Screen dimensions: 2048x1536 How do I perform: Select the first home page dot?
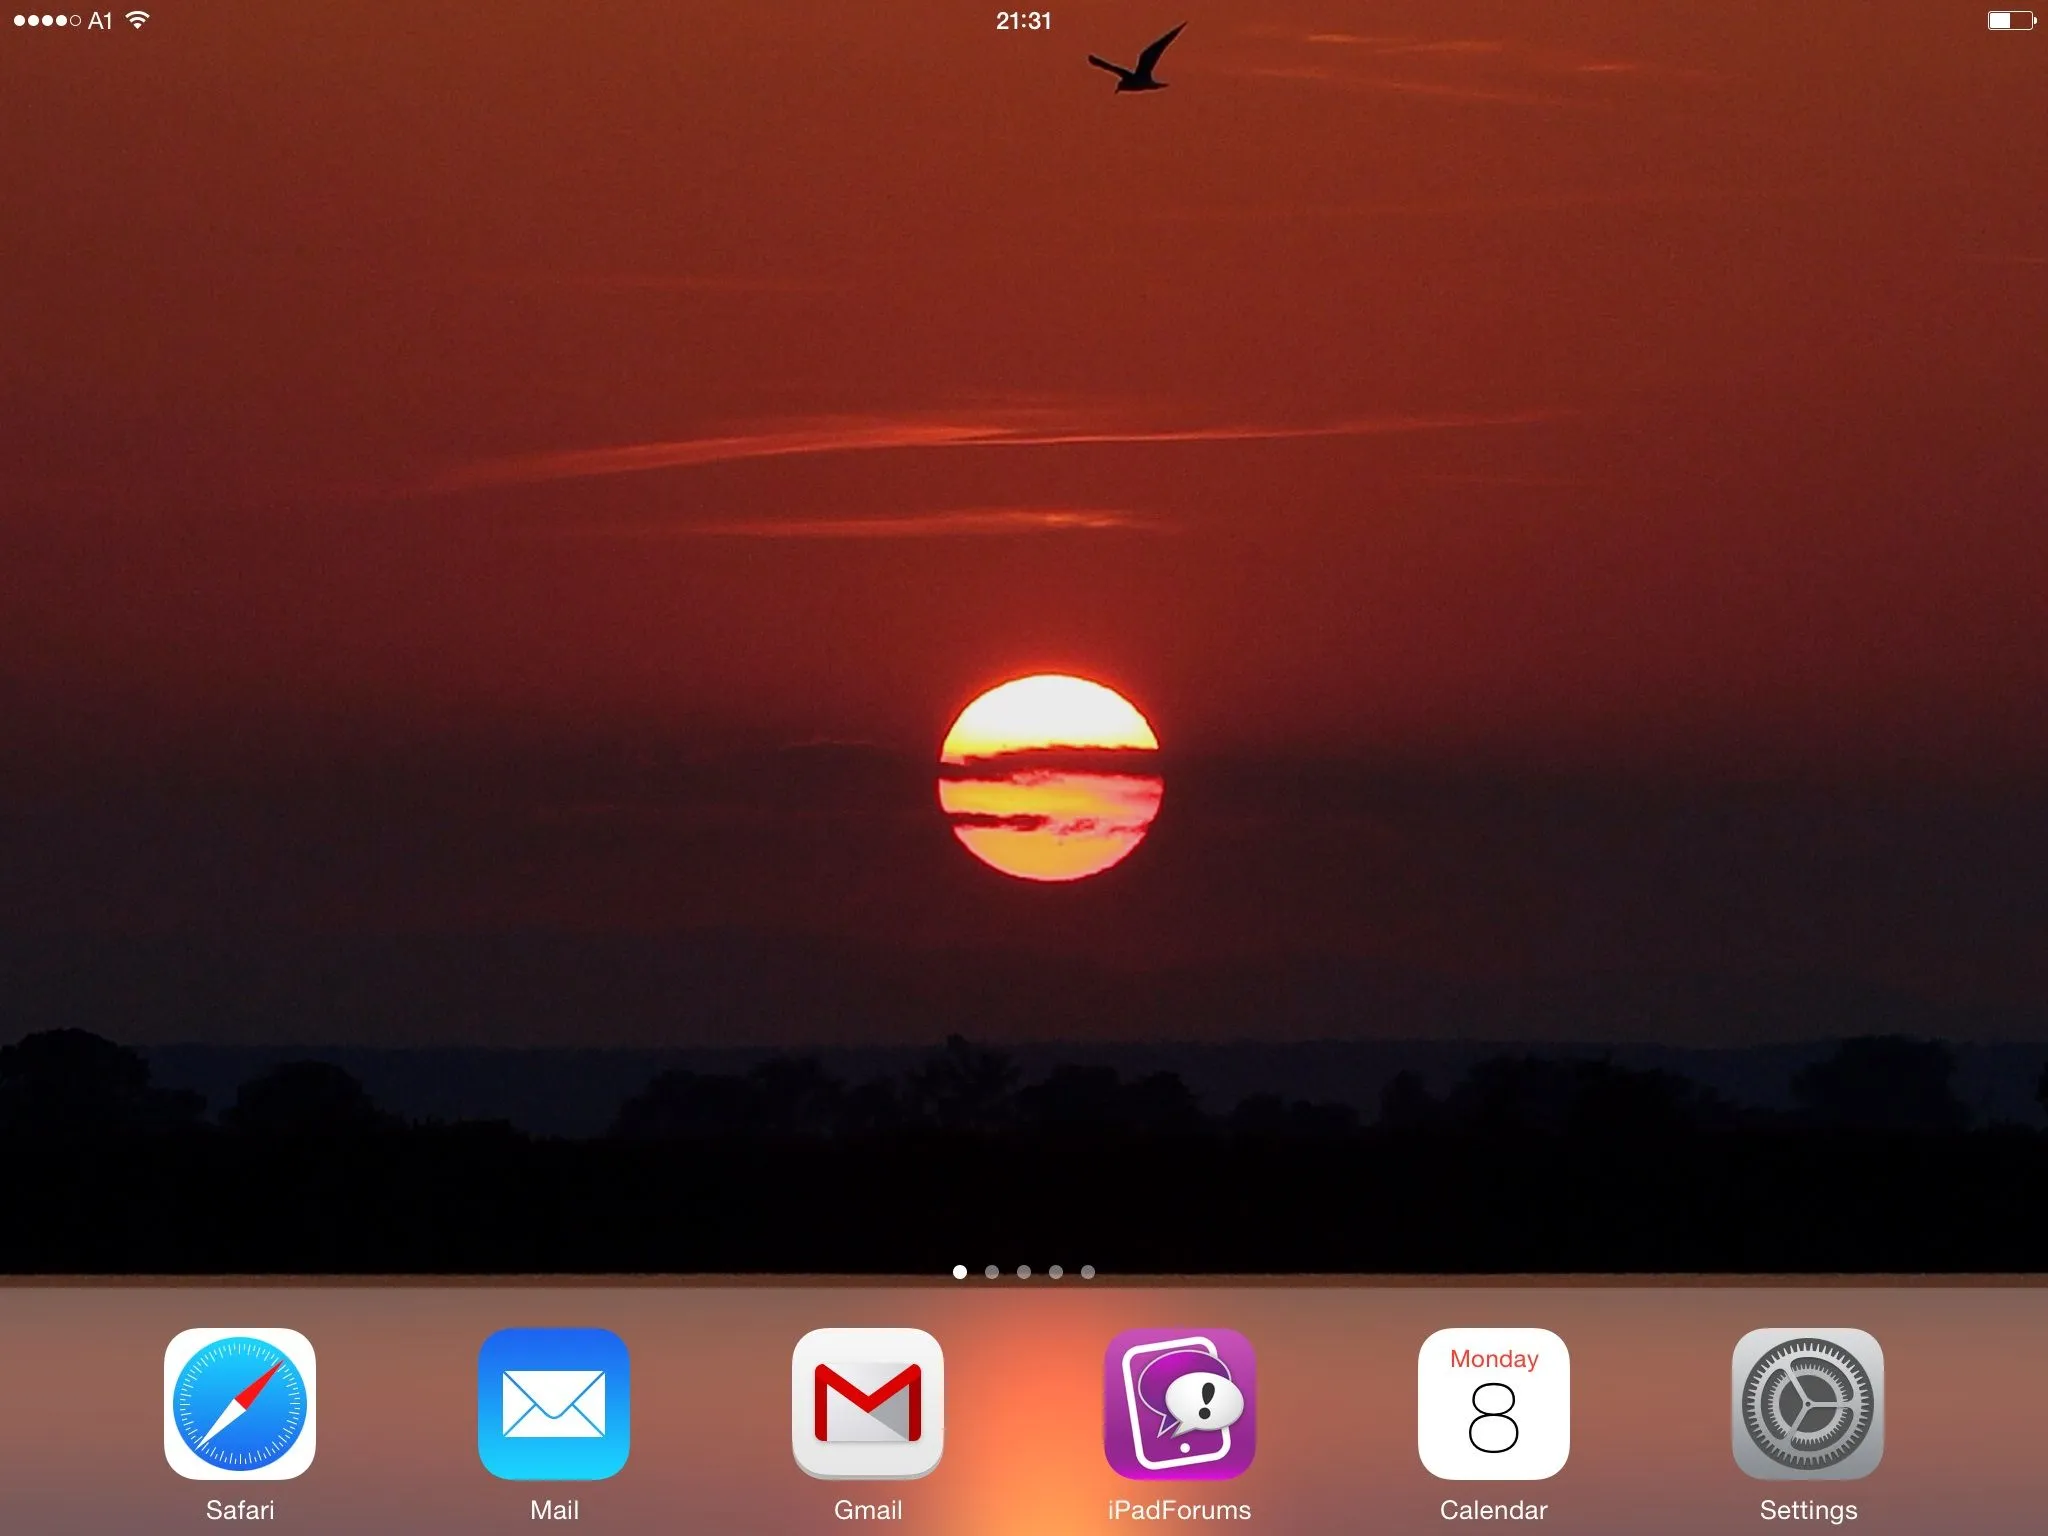coord(960,1272)
